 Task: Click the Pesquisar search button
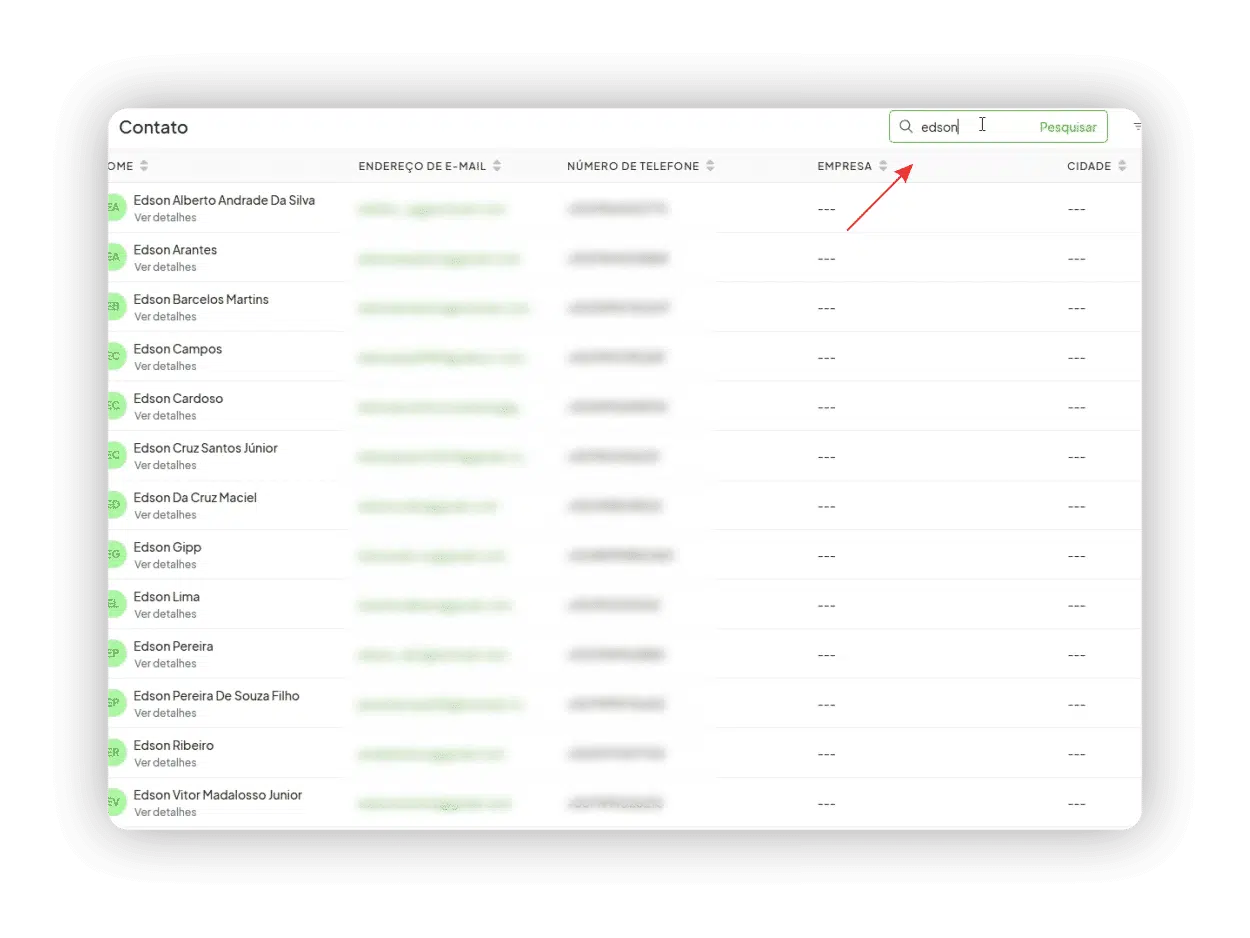pyautogui.click(x=1068, y=127)
